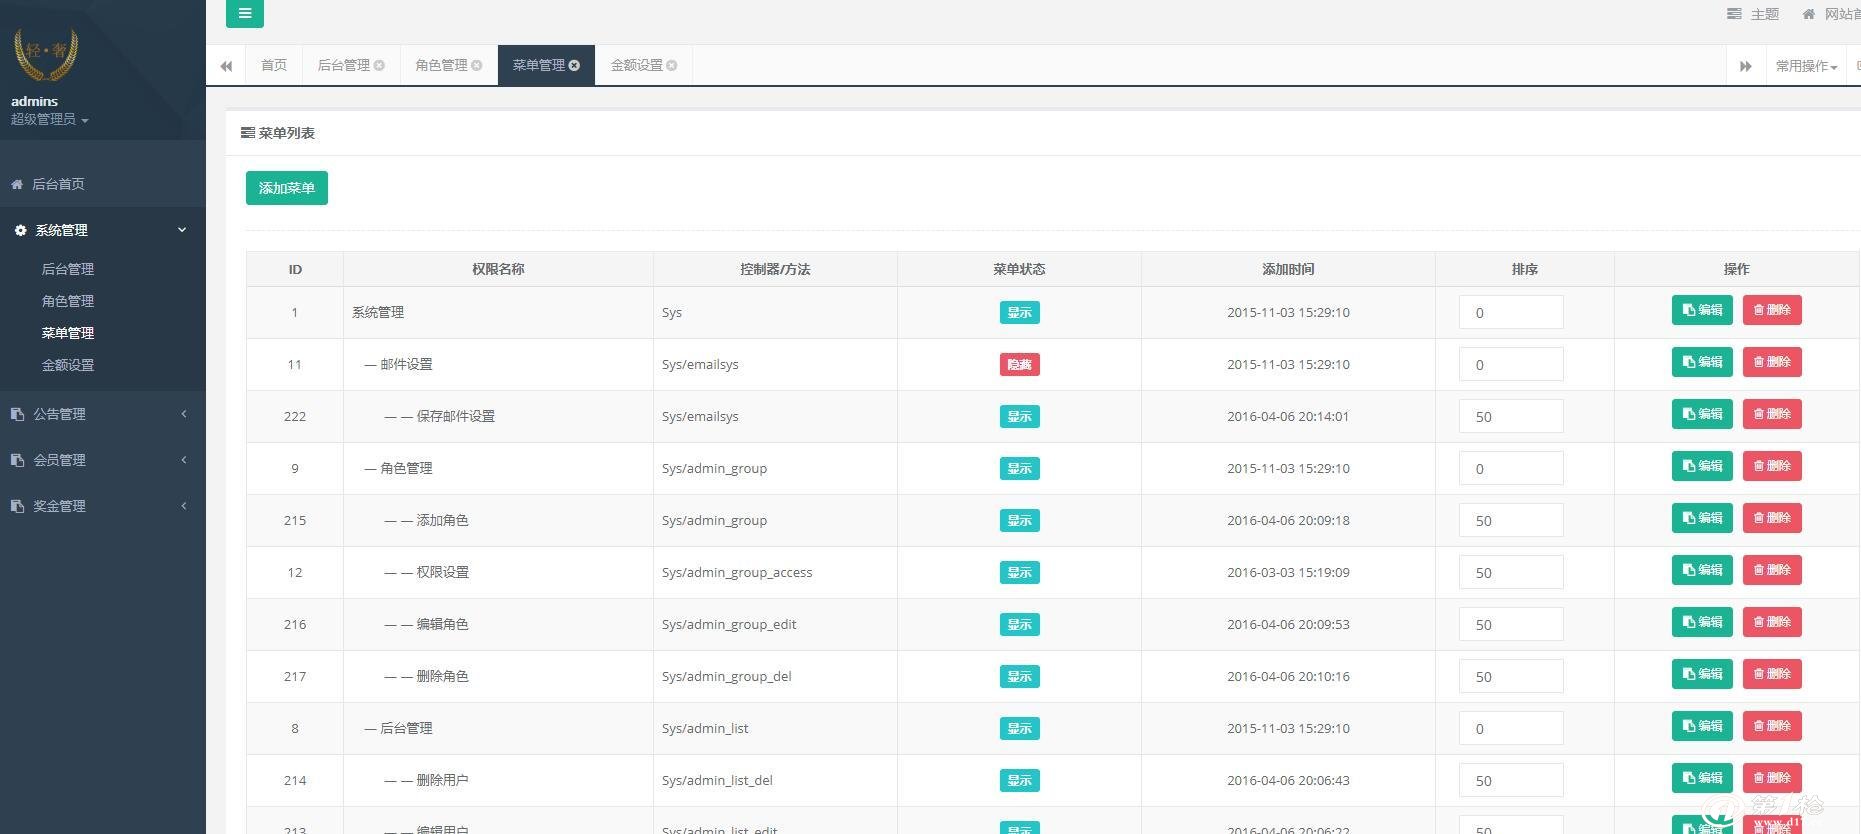Click the icon beside 公告管理
The height and width of the screenshot is (834, 1861).
click(17, 414)
